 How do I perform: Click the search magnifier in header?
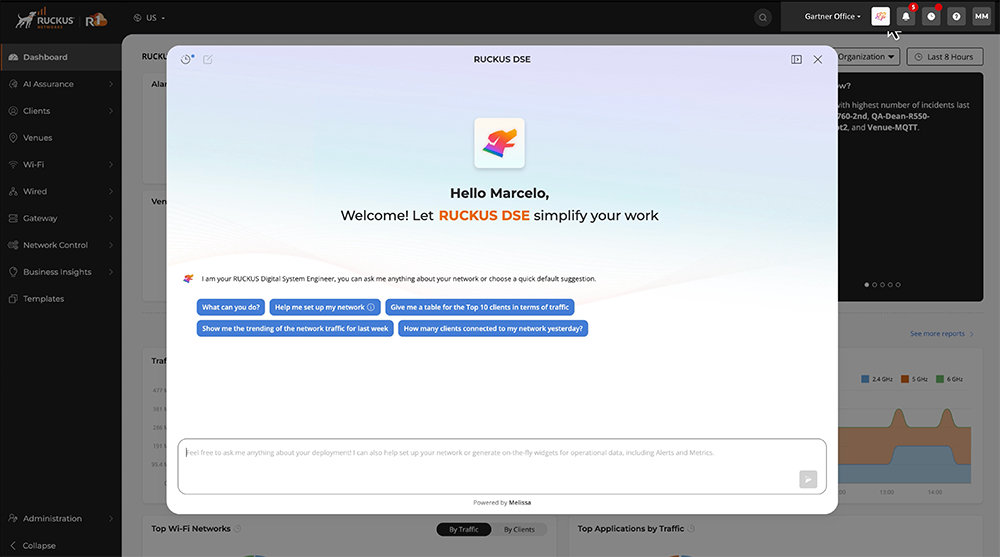point(763,18)
